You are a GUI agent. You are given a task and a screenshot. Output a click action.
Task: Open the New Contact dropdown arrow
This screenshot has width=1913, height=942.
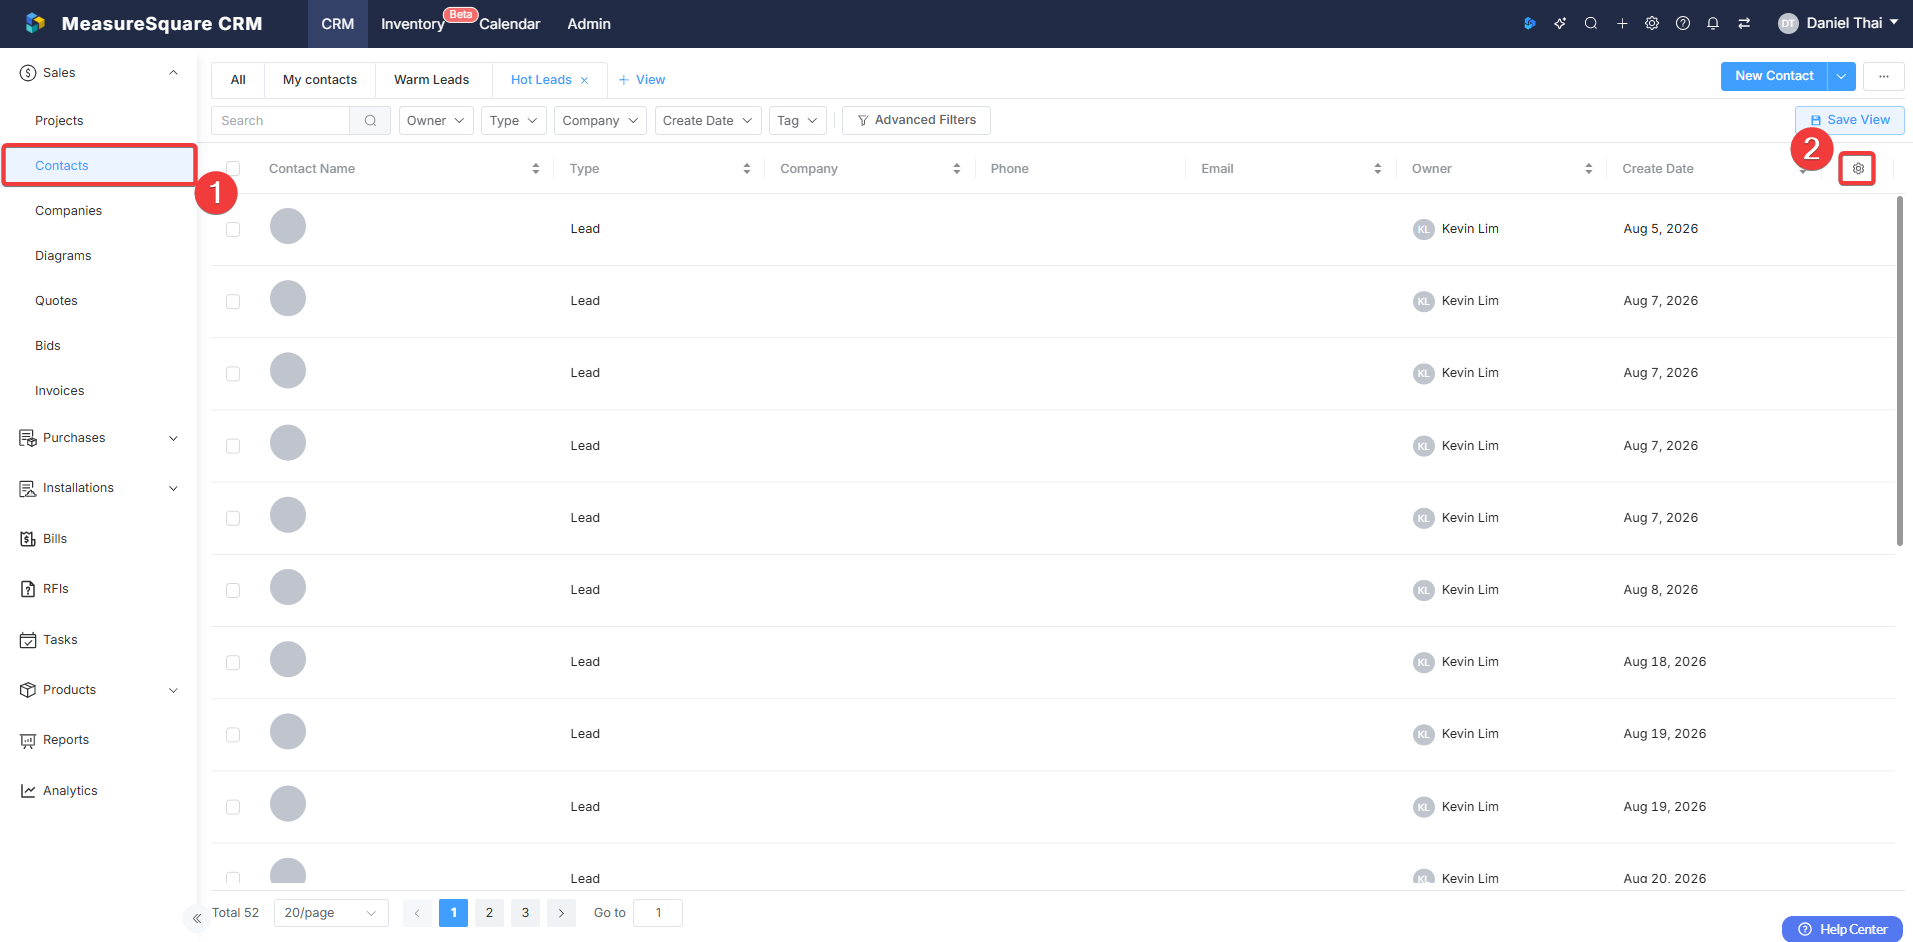1842,76
